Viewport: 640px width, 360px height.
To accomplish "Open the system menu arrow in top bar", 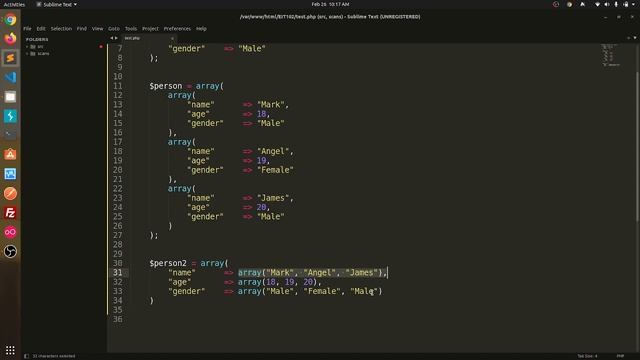I will (x=634, y=4).
